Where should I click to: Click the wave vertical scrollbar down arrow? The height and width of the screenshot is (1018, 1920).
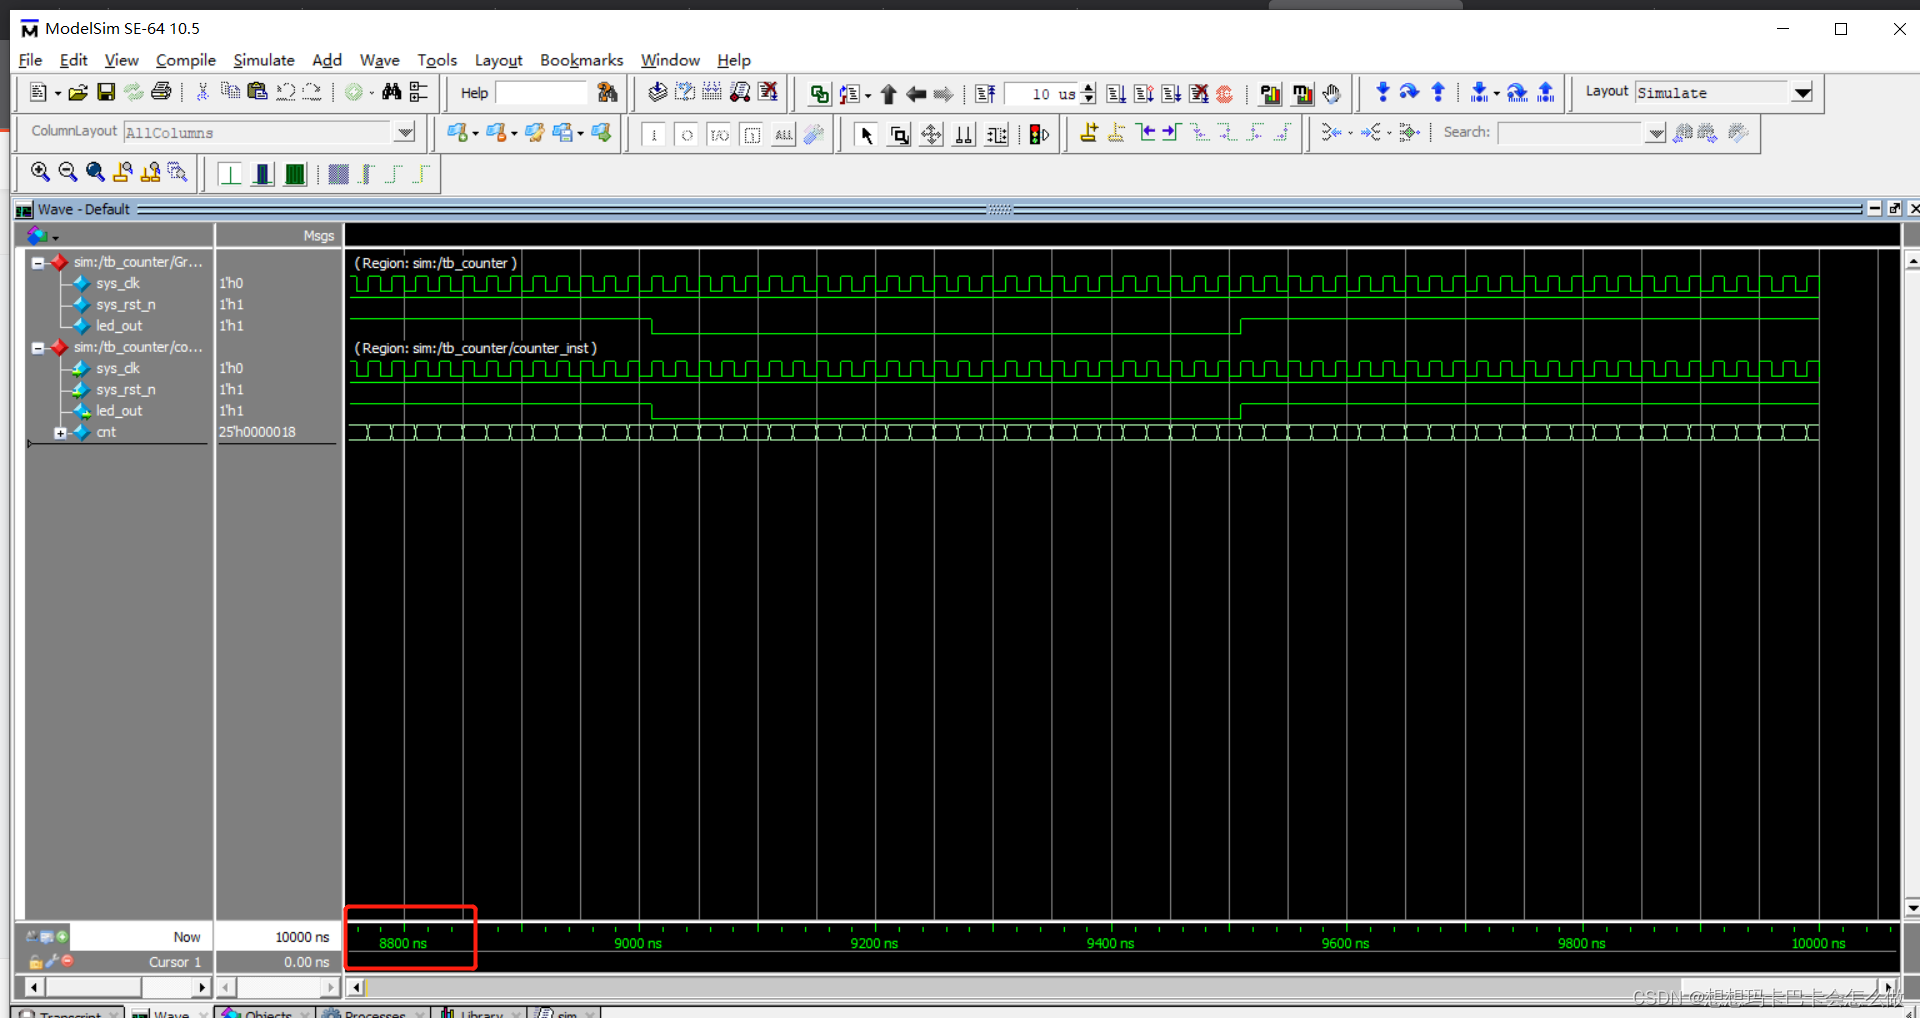tap(1912, 908)
